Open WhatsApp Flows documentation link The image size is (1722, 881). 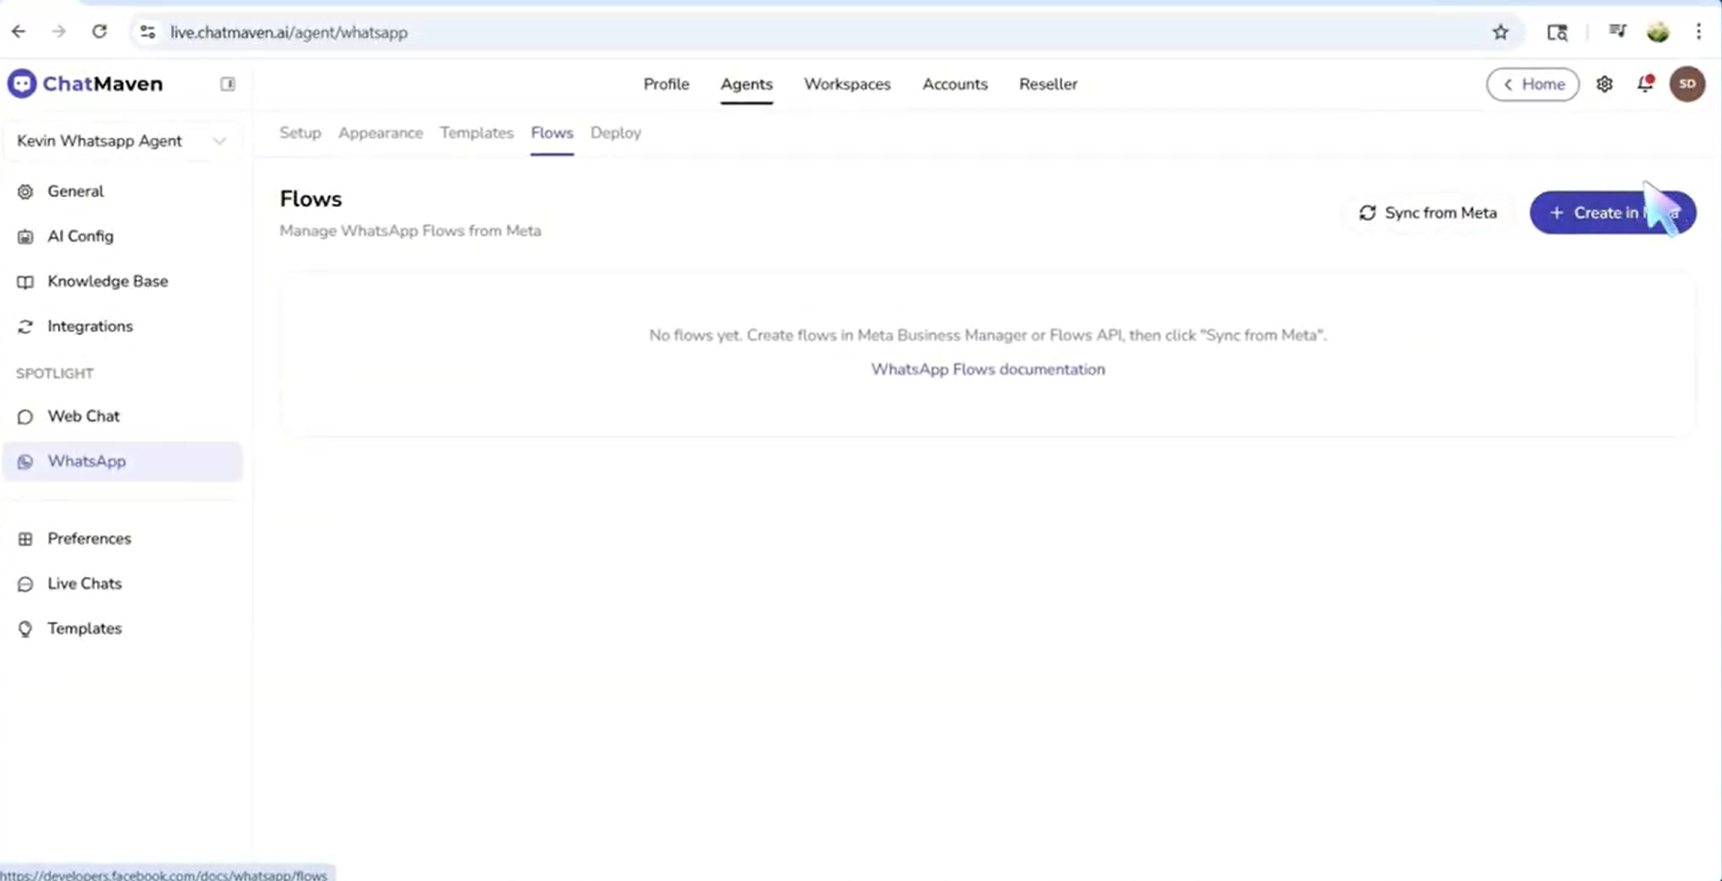point(987,369)
